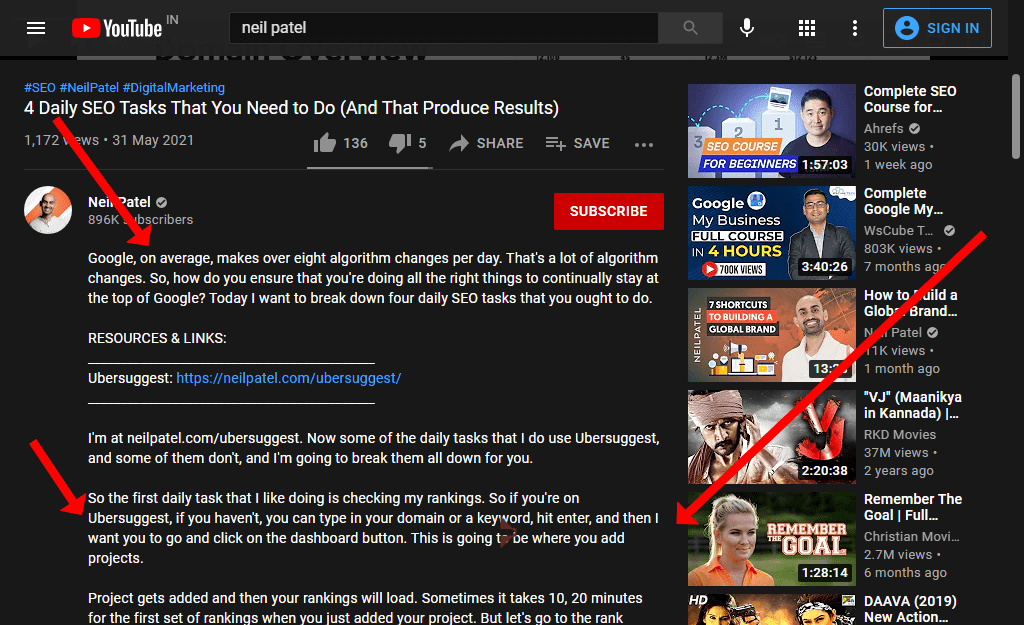Open the #SEO hashtag

coord(40,88)
